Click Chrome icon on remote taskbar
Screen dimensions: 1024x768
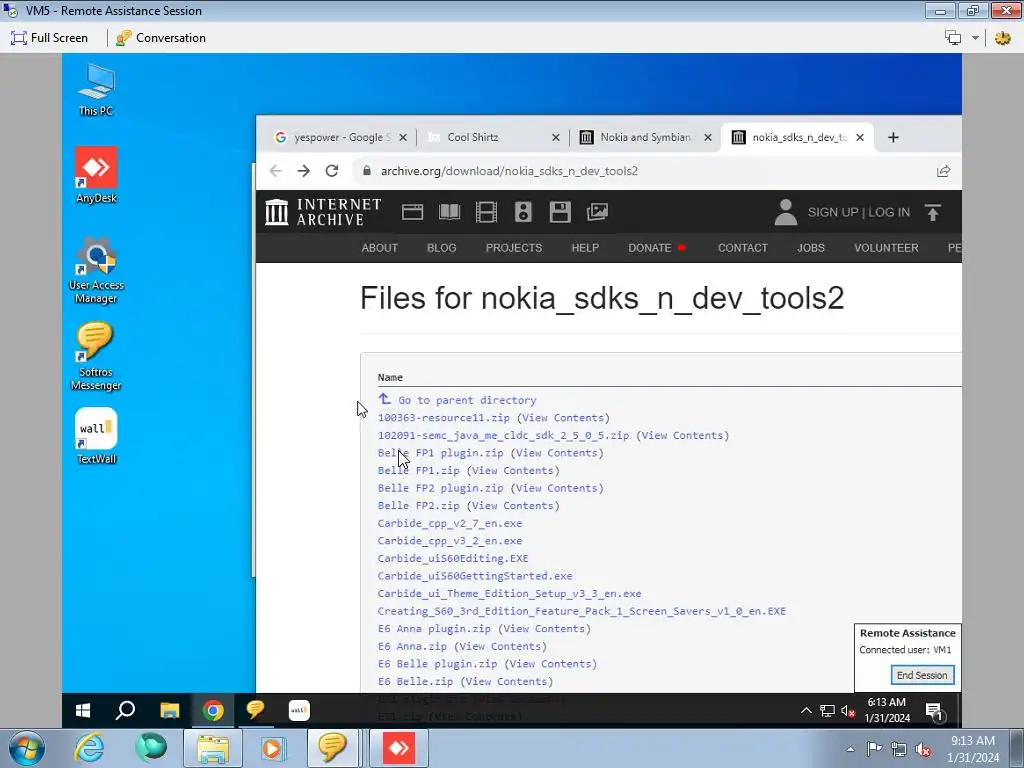pyautogui.click(x=213, y=711)
